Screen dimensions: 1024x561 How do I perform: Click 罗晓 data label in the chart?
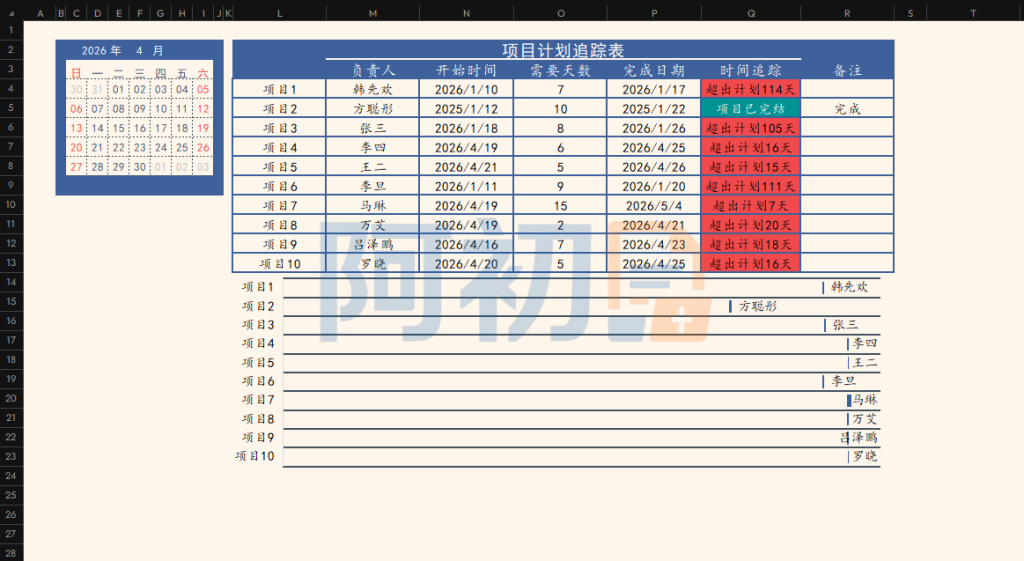click(865, 456)
